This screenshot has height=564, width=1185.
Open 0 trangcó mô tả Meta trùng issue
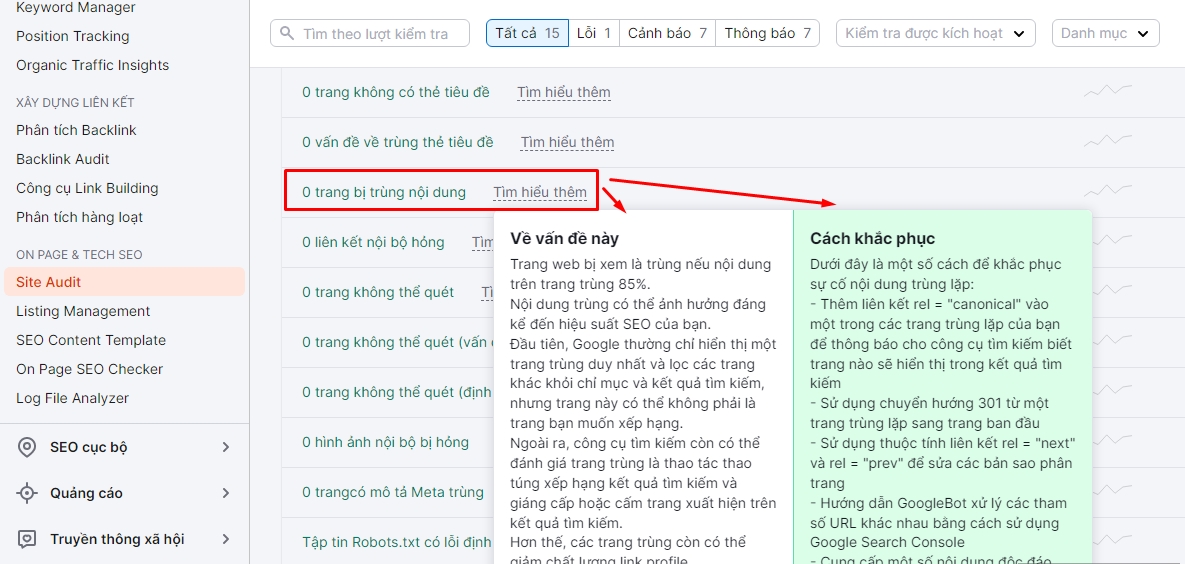coord(393,492)
